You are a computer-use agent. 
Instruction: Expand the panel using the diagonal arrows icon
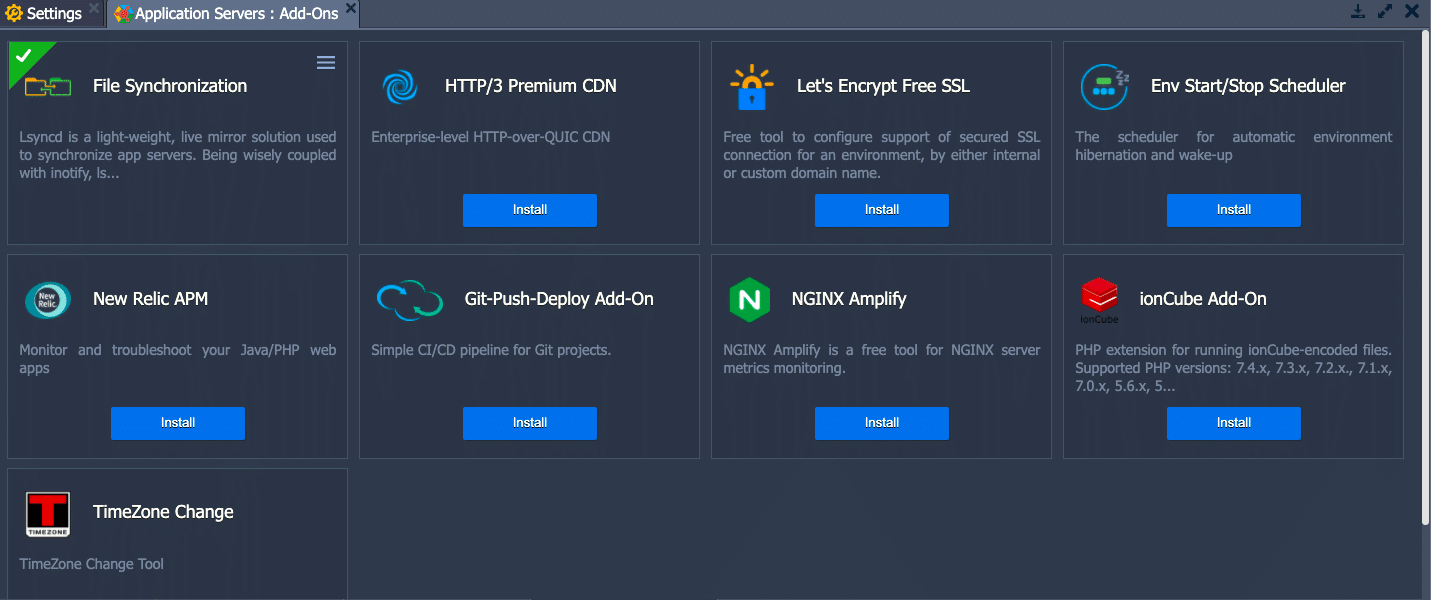click(1385, 12)
